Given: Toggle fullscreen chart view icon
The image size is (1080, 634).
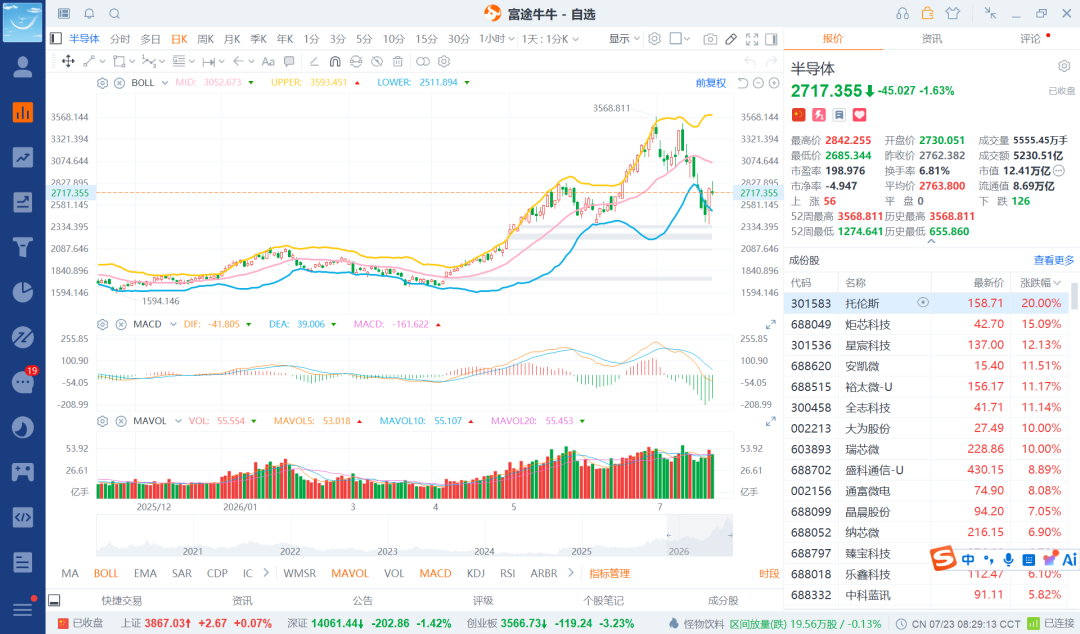Looking at the screenshot, I should click(752, 39).
